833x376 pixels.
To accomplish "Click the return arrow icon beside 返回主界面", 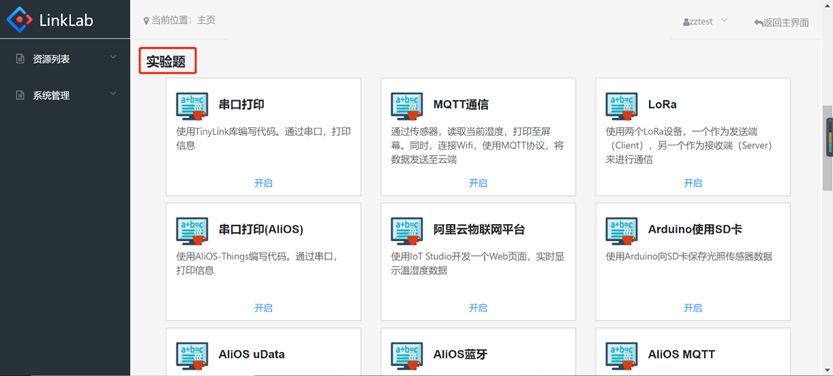I will click(x=758, y=23).
